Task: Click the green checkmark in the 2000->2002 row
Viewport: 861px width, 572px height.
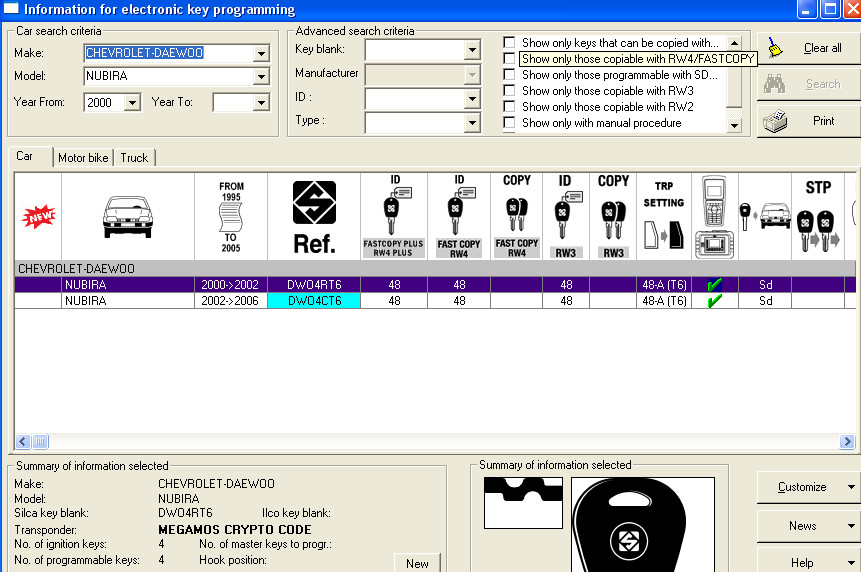Action: pos(714,285)
